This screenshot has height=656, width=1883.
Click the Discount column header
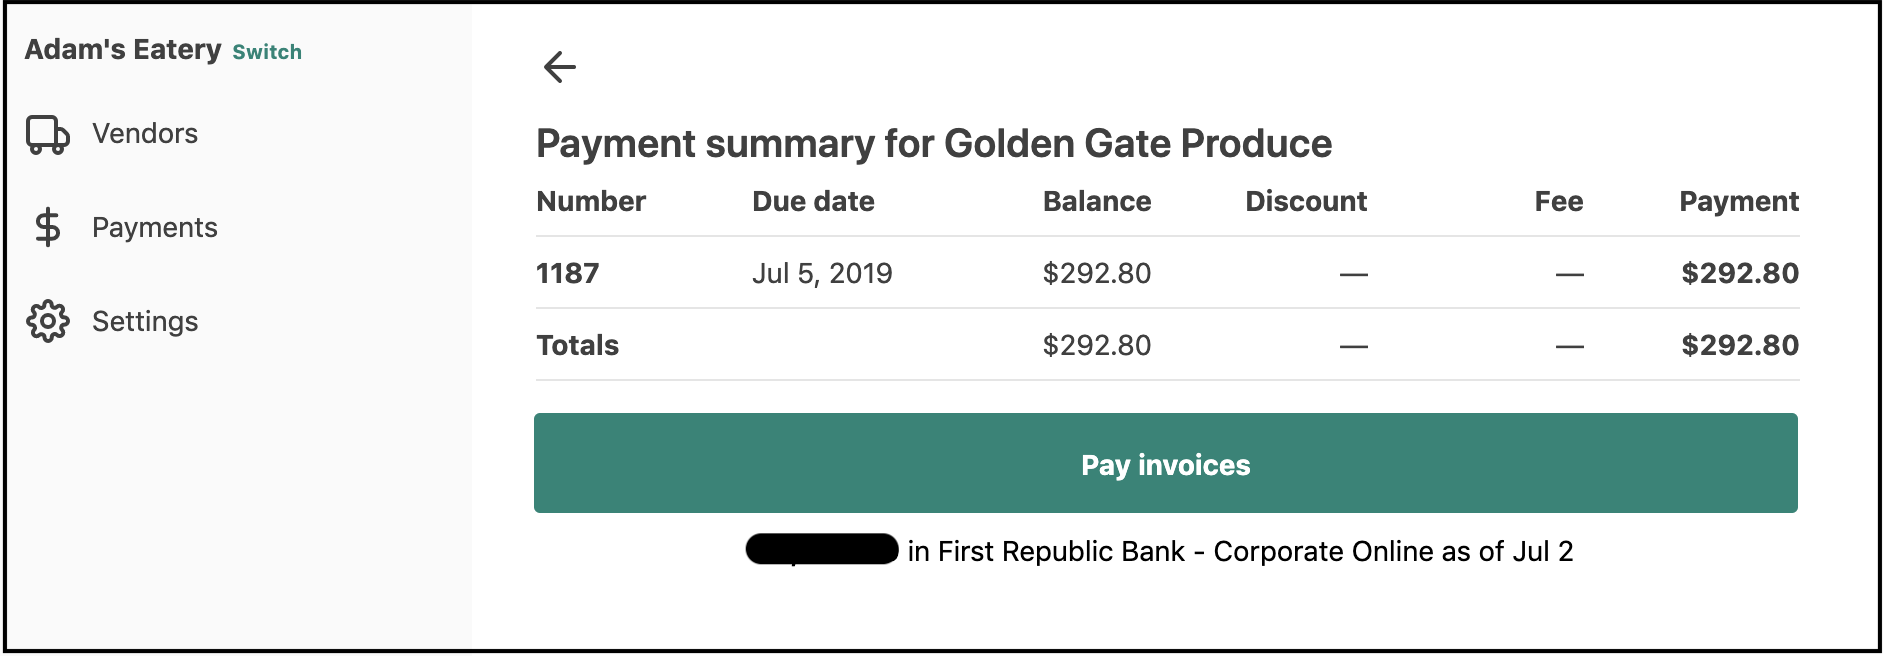click(x=1306, y=201)
